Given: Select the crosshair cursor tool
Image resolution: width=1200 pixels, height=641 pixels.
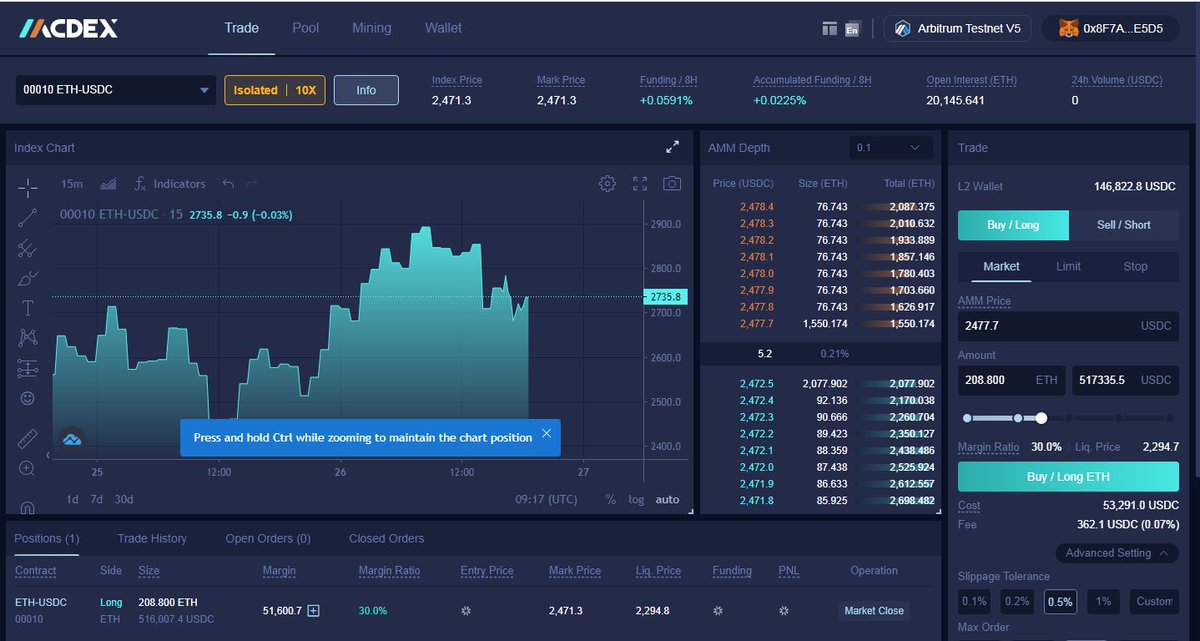Looking at the screenshot, I should (x=28, y=186).
